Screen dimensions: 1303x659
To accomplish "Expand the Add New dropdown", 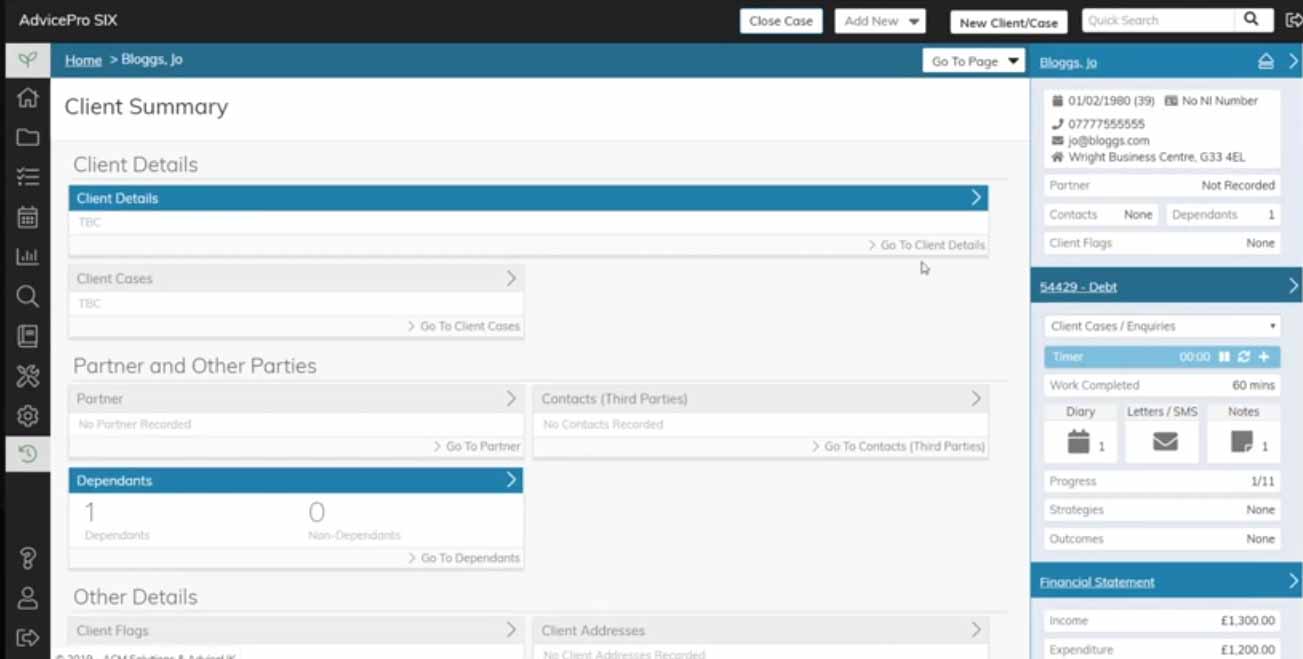I will [880, 20].
